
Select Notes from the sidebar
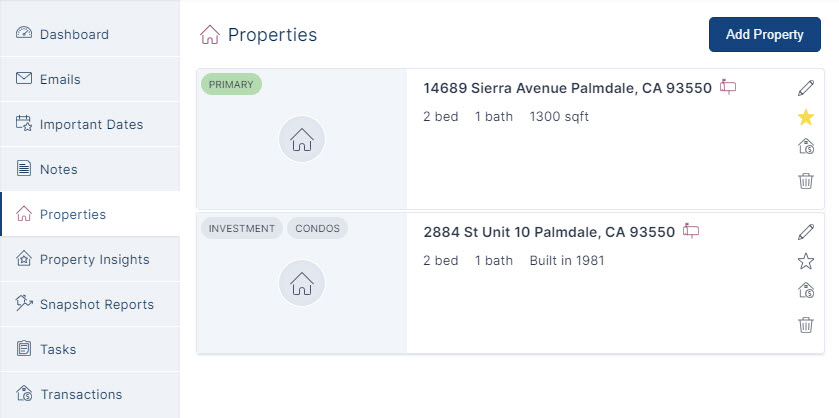coord(58,169)
